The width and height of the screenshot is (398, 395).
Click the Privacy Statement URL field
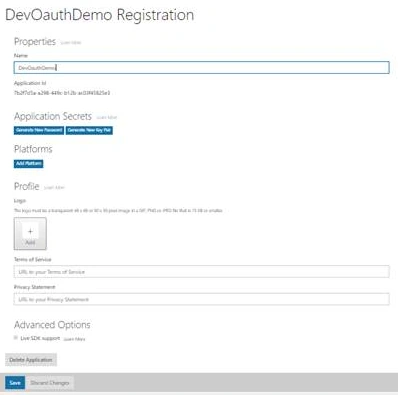[x=201, y=299]
